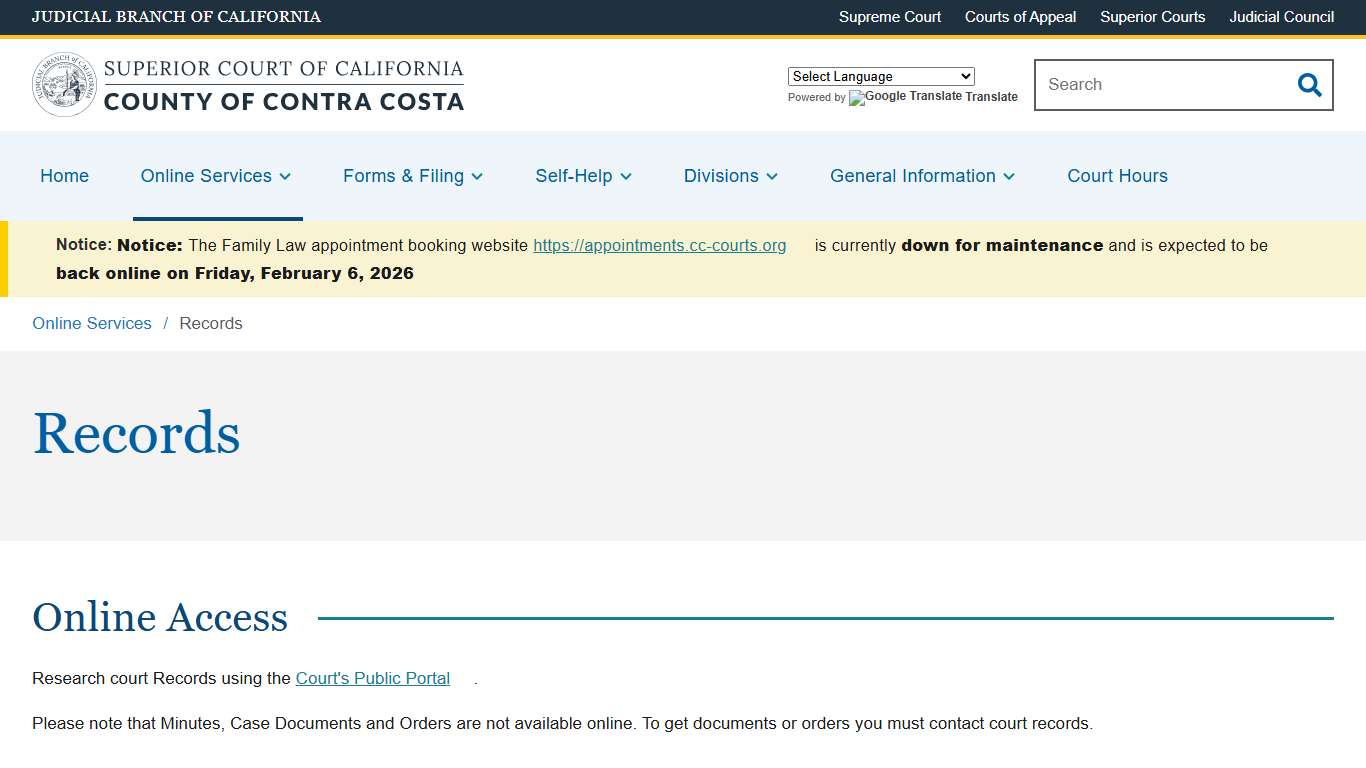Follow the appointments.cc-courts.org link
This screenshot has width=1366, height=768.
659,245
